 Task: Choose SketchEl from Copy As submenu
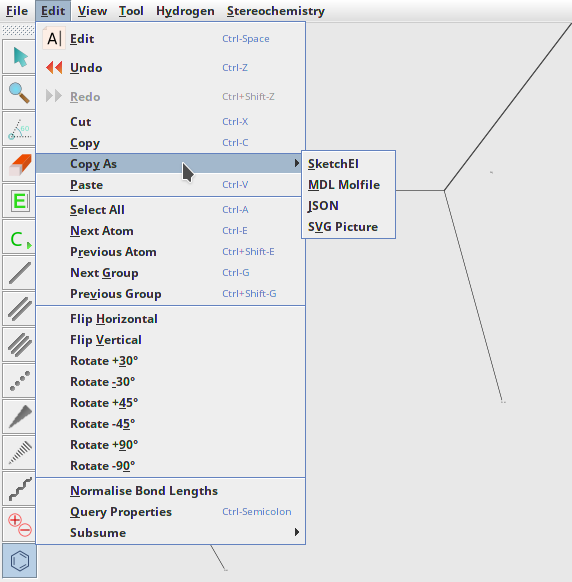coord(349,164)
